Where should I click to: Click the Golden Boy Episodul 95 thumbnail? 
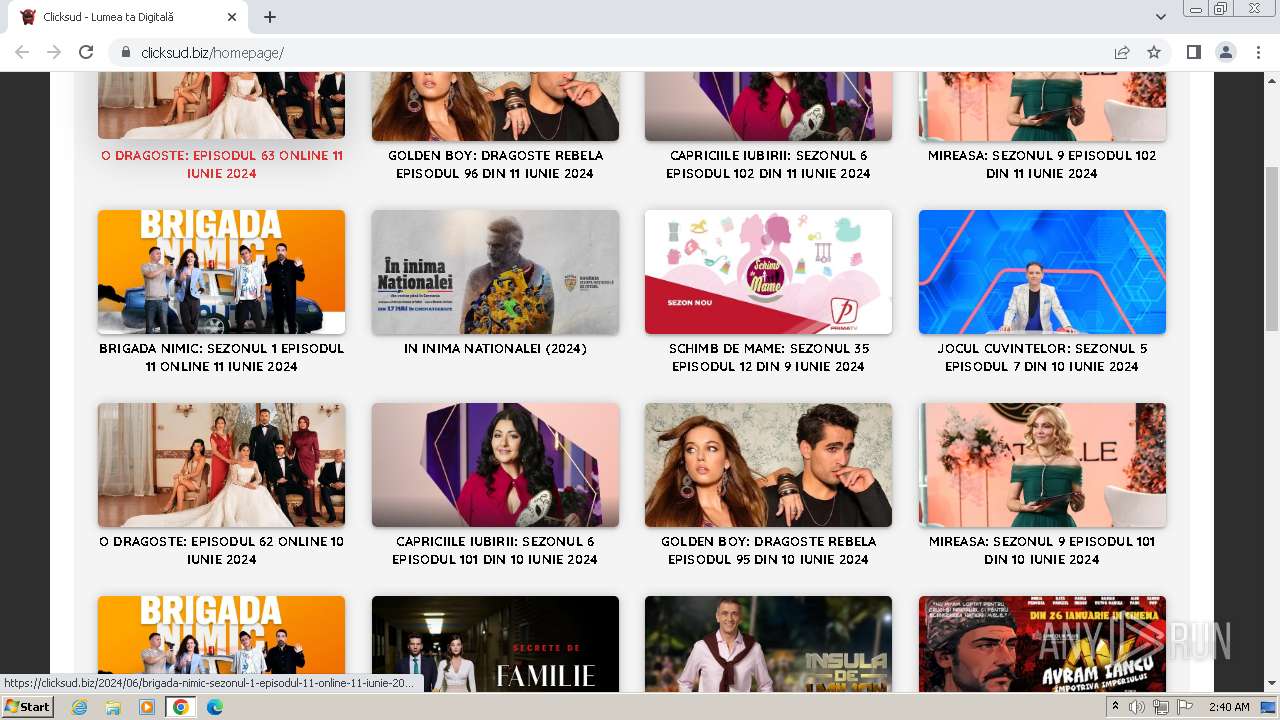(768, 465)
